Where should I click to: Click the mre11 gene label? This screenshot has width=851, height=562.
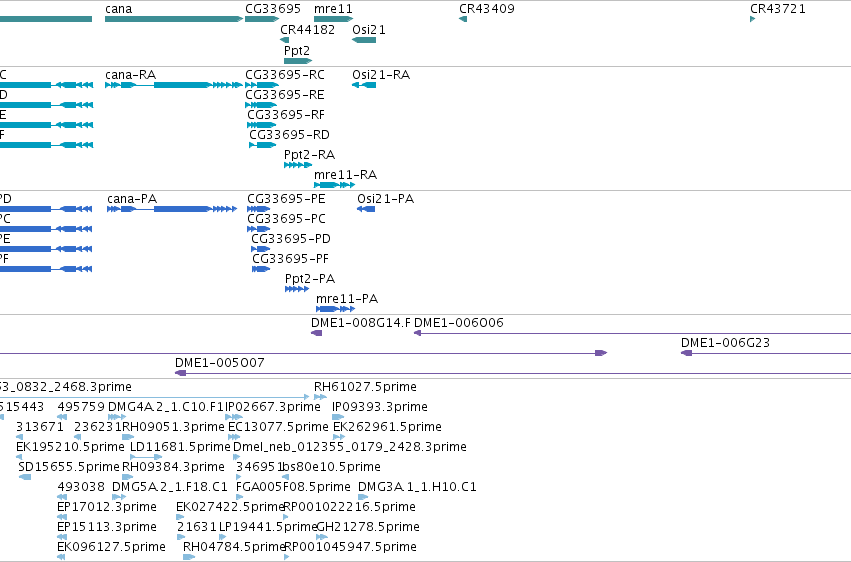coord(333,9)
